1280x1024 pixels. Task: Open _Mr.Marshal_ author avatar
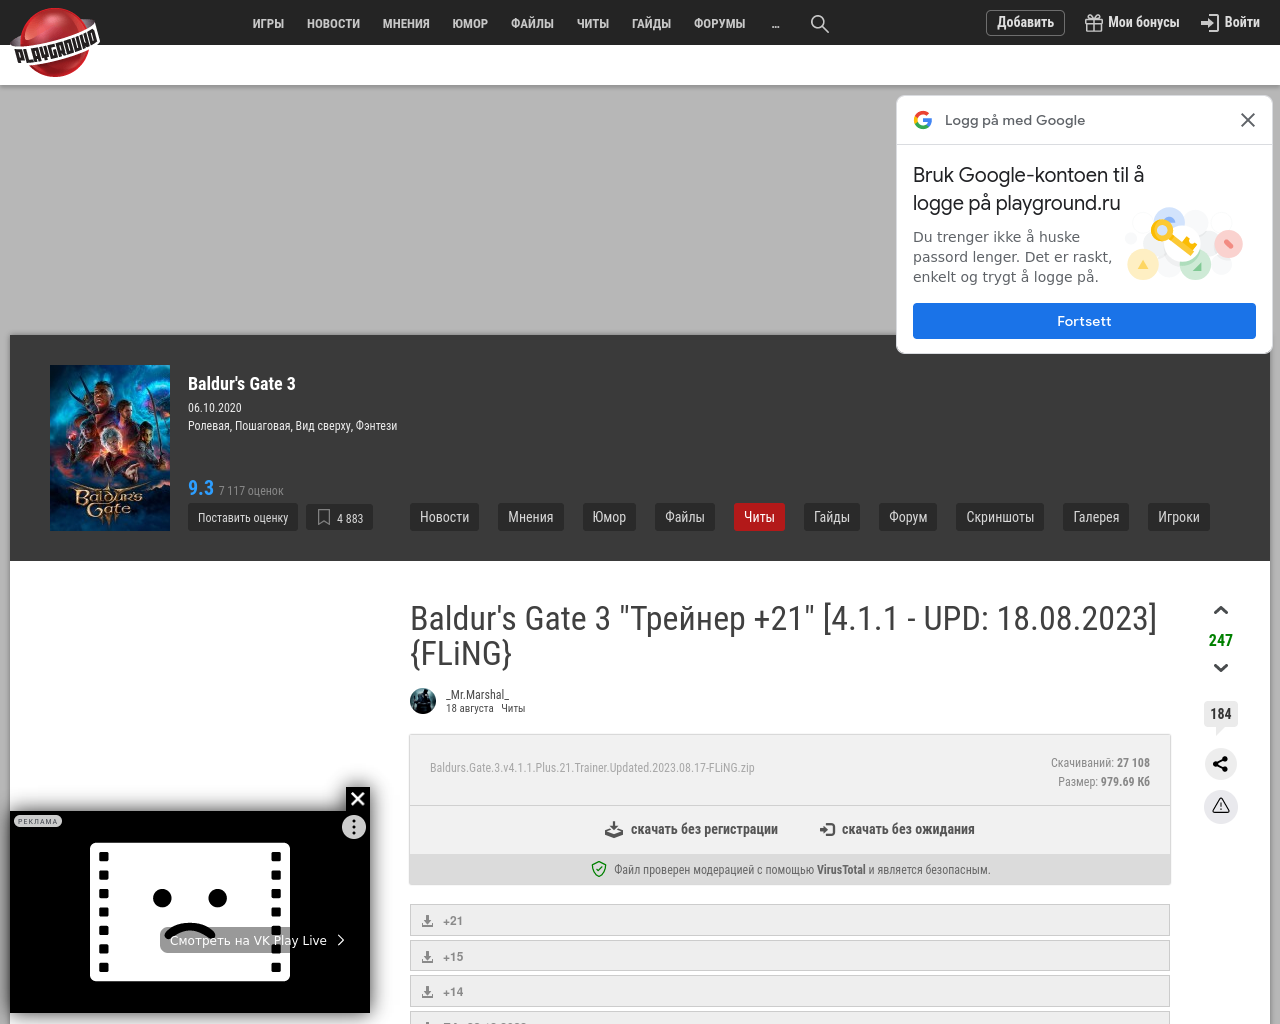tap(423, 701)
